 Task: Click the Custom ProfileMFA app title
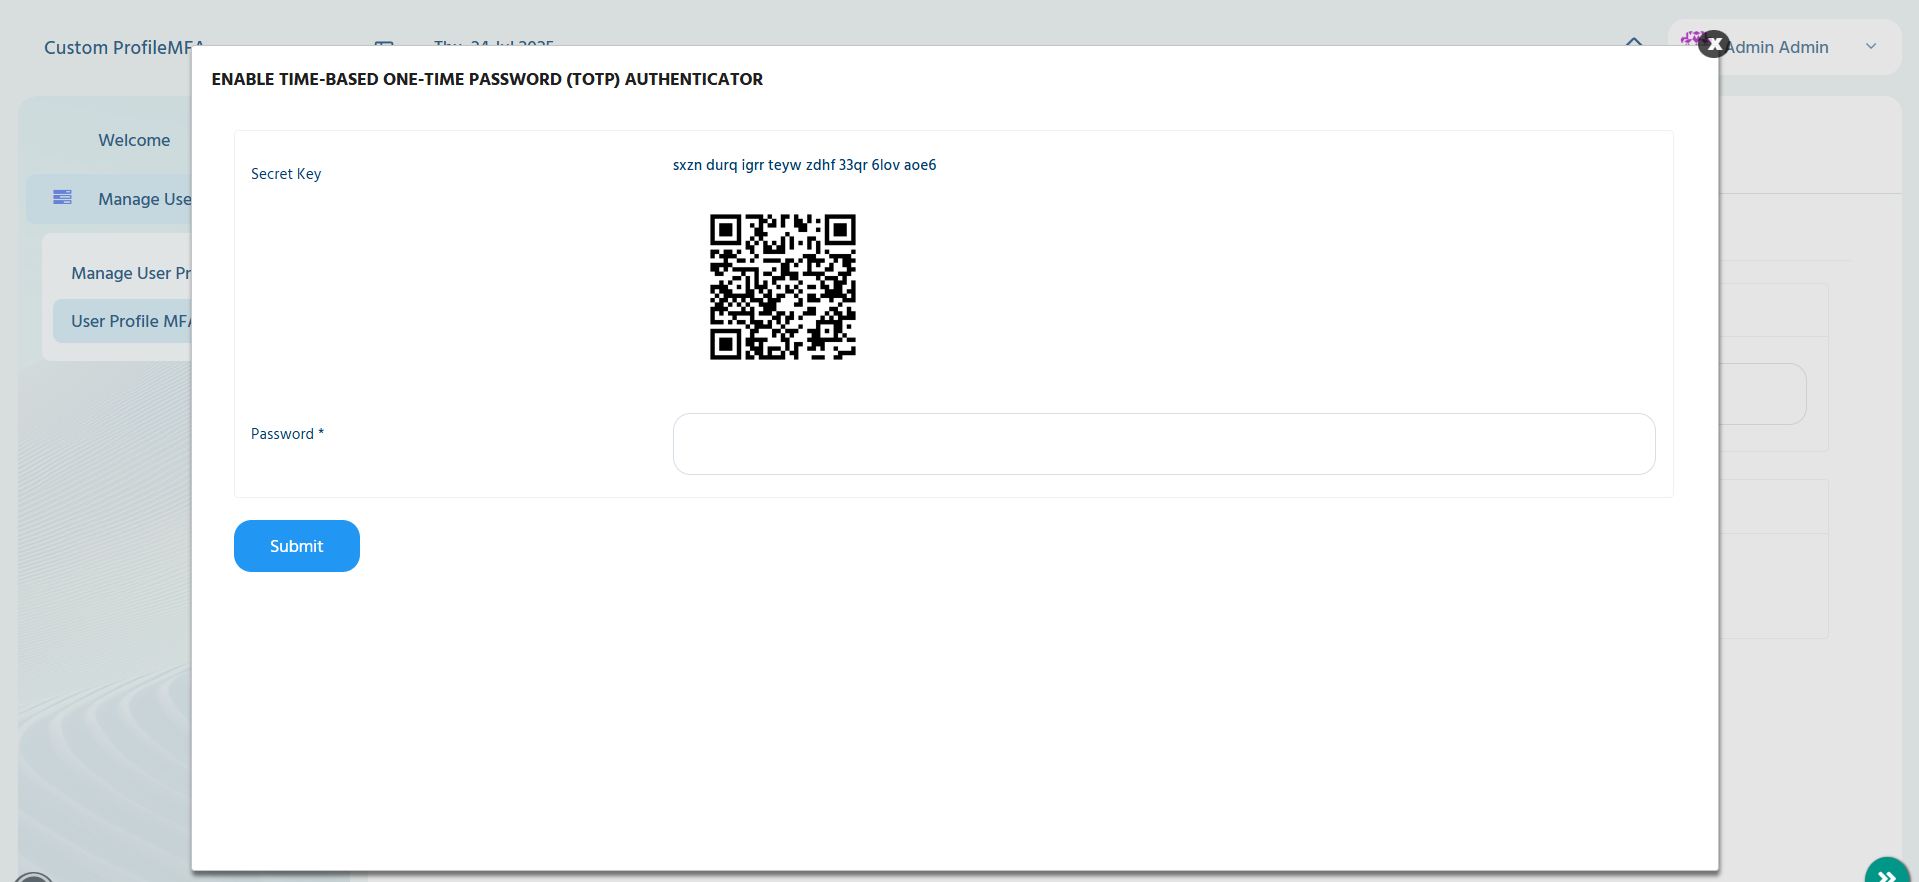pos(123,47)
